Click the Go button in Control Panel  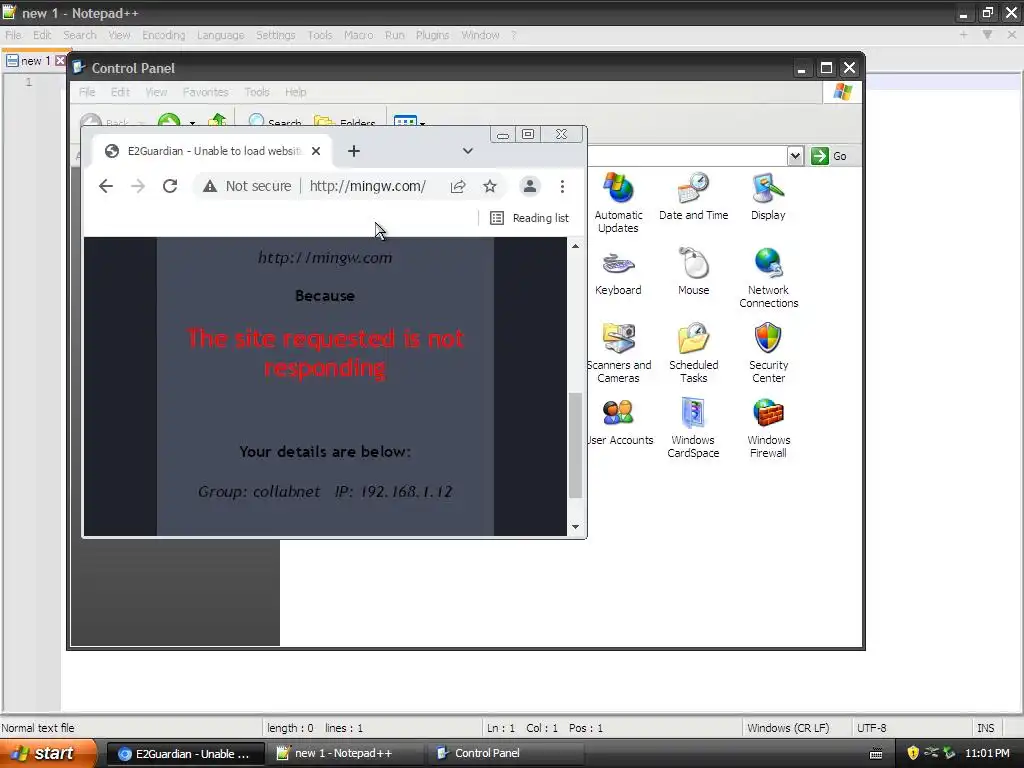[x=830, y=156]
